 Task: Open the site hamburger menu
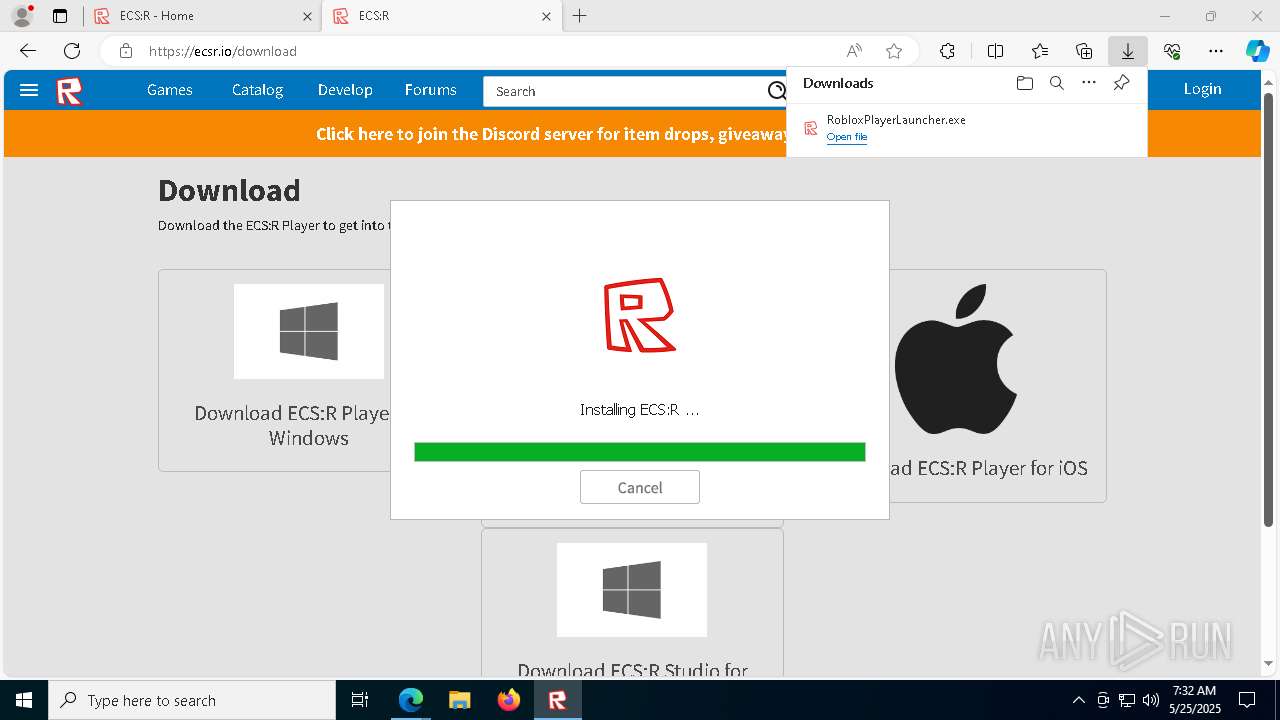coord(29,90)
